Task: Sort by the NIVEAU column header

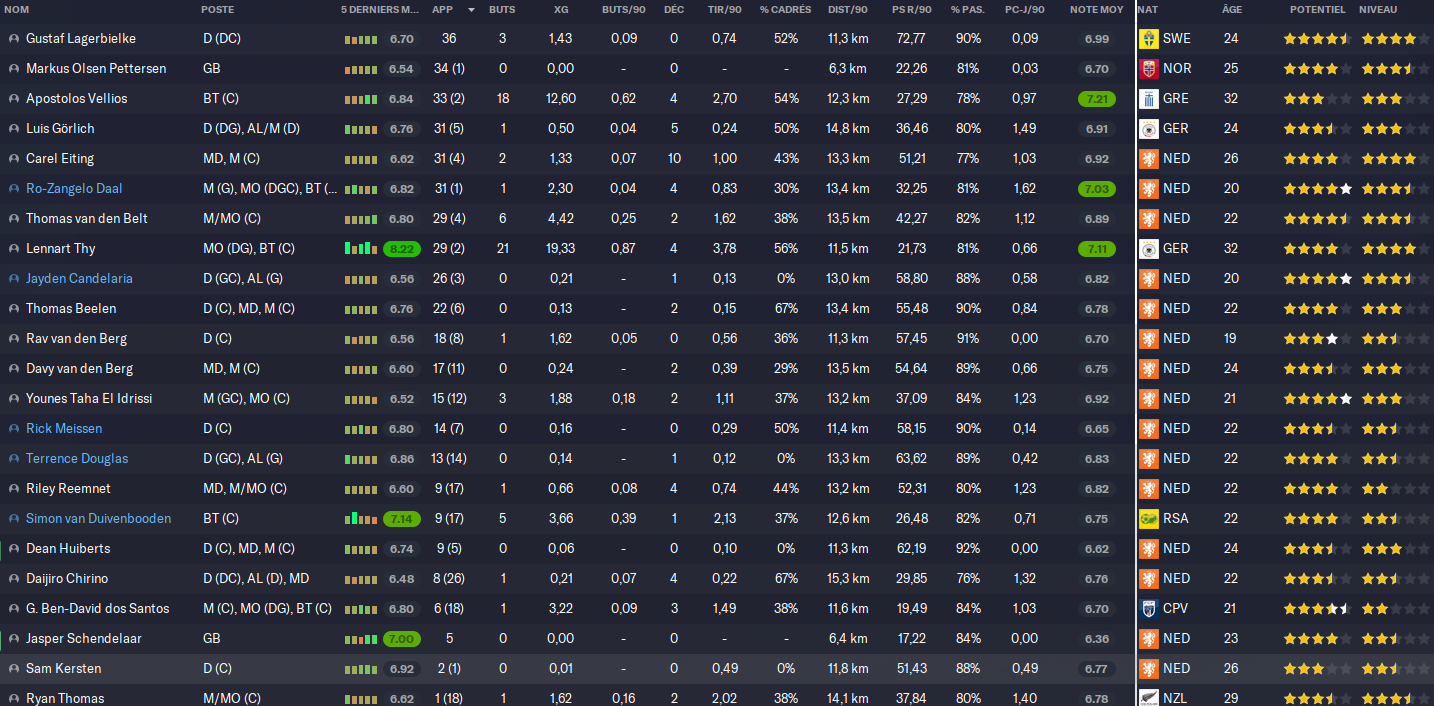Action: 1379,9
